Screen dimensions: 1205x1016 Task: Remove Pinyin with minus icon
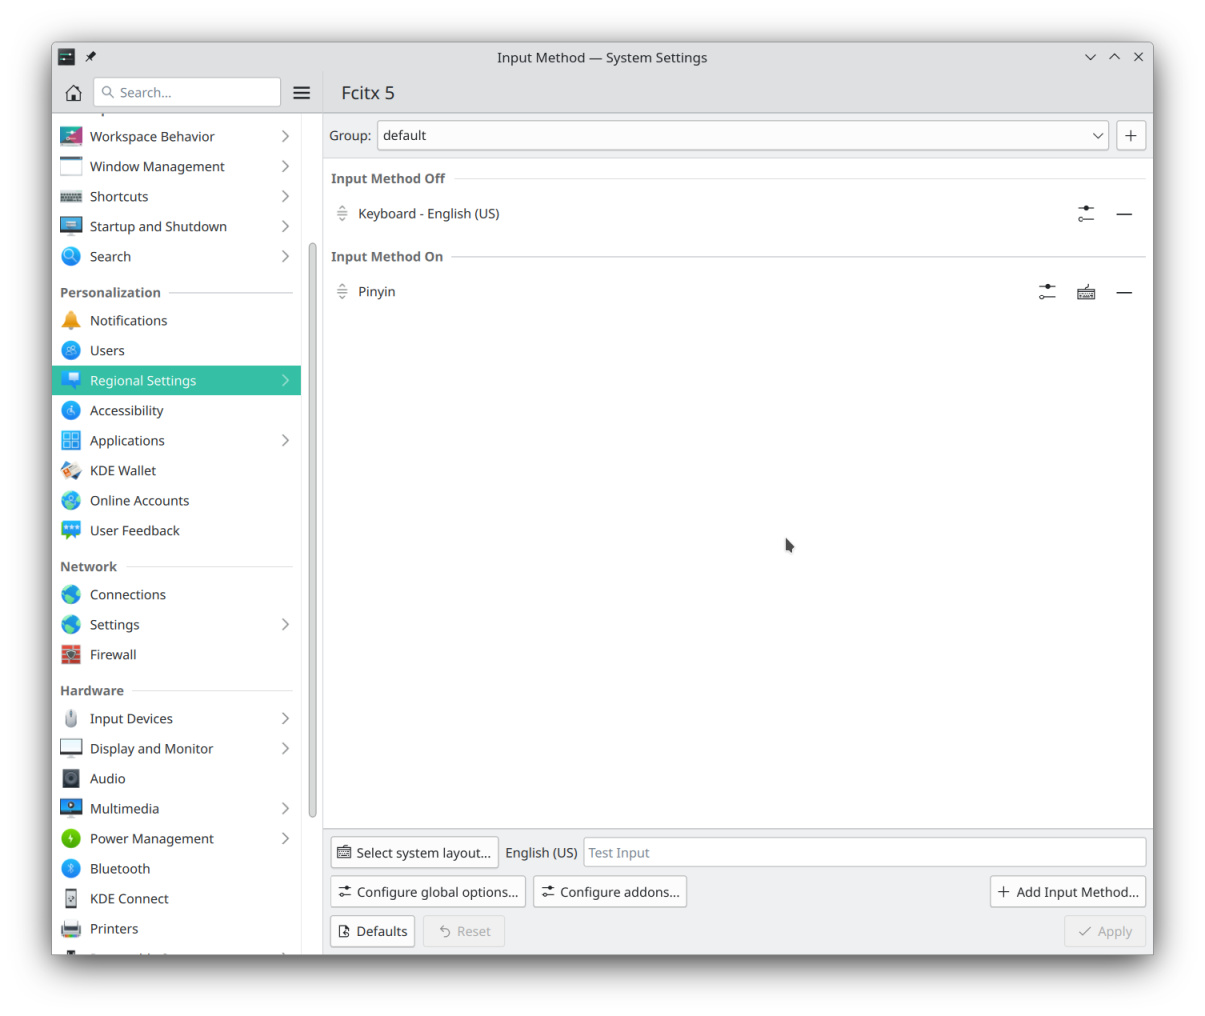click(x=1124, y=292)
